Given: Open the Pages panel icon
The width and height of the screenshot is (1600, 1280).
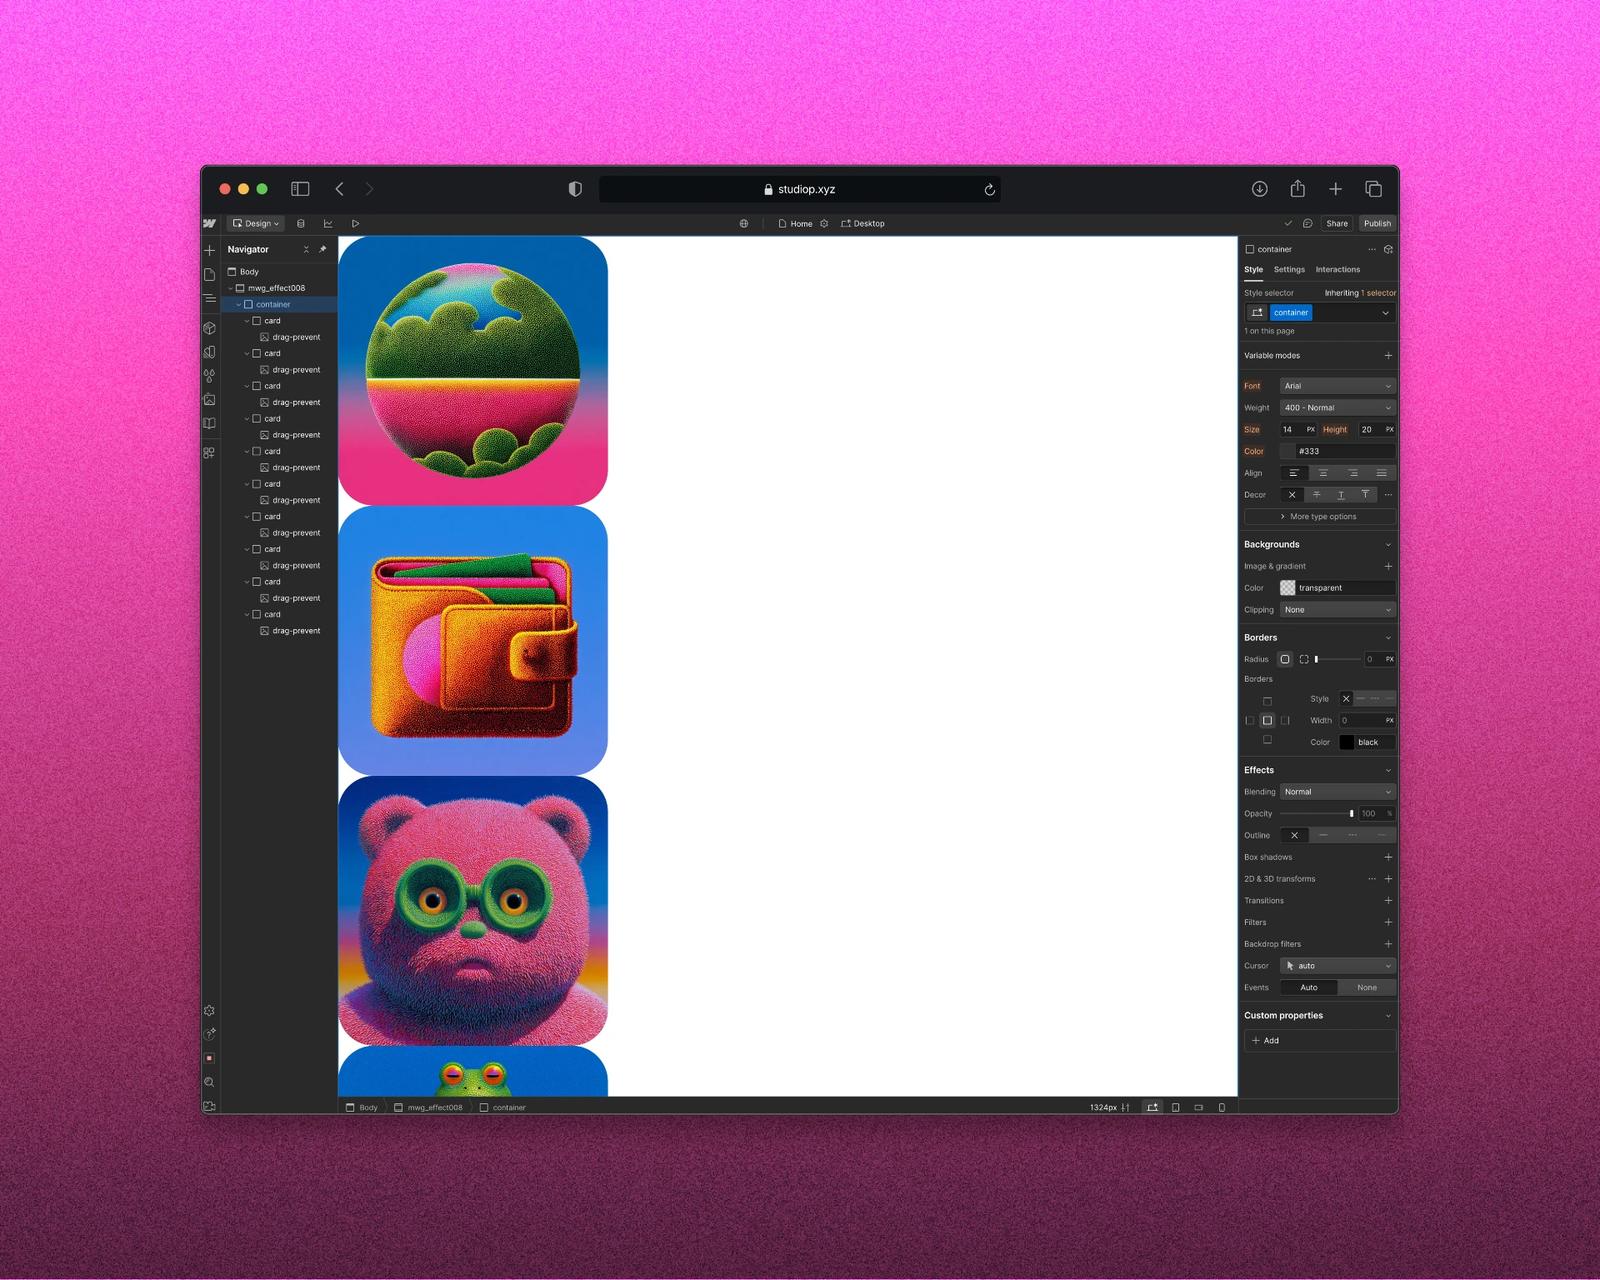Looking at the screenshot, I should 209,274.
